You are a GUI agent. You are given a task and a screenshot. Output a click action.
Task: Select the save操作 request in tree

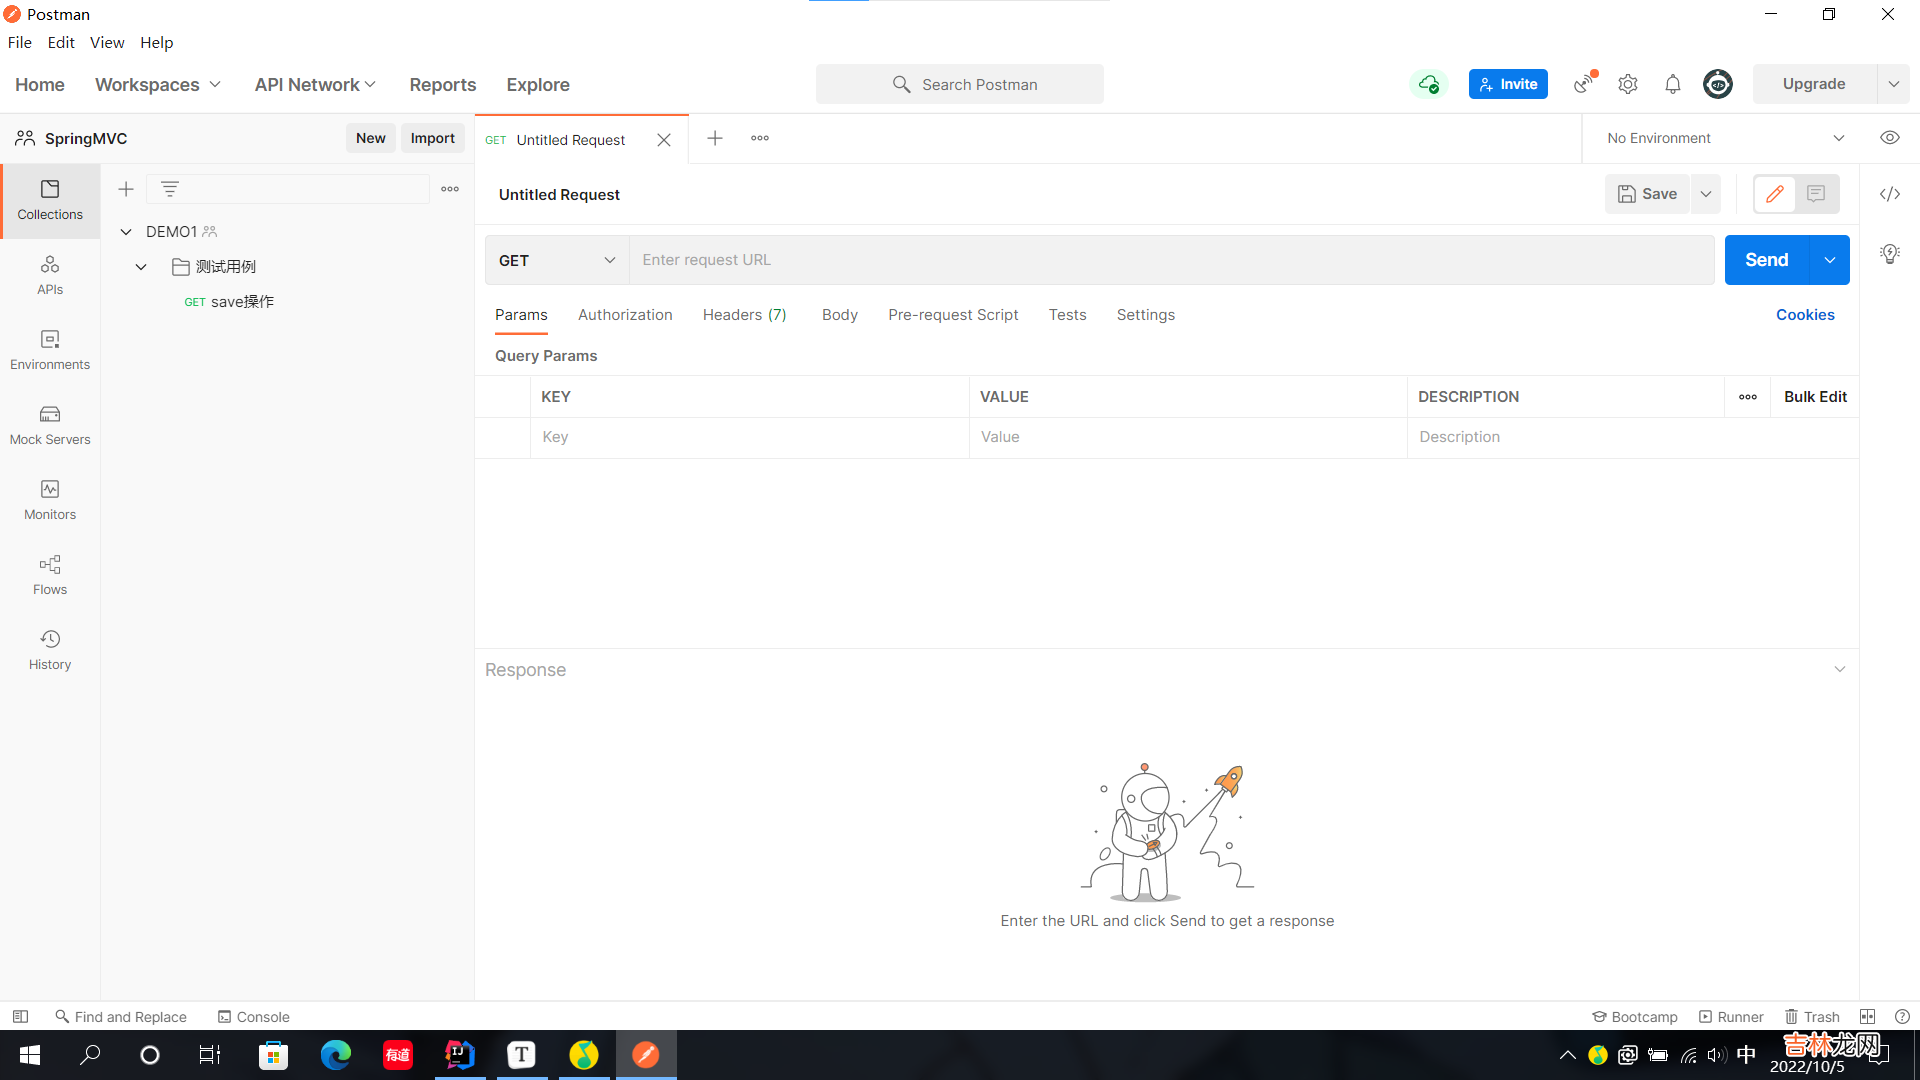tap(242, 302)
